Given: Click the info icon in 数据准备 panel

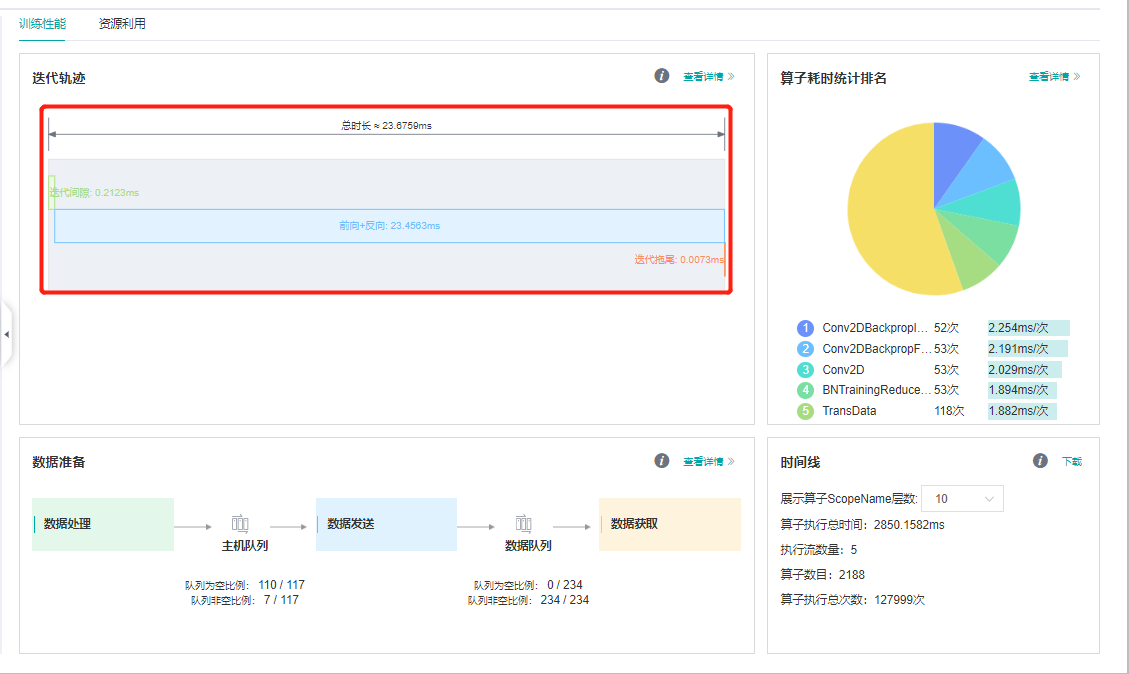Looking at the screenshot, I should [x=661, y=461].
